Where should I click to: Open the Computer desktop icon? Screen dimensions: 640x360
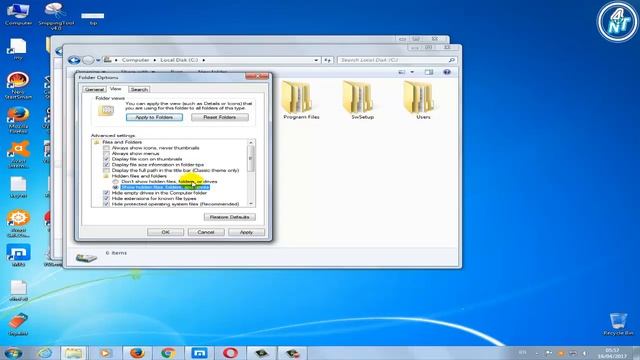coord(18,14)
